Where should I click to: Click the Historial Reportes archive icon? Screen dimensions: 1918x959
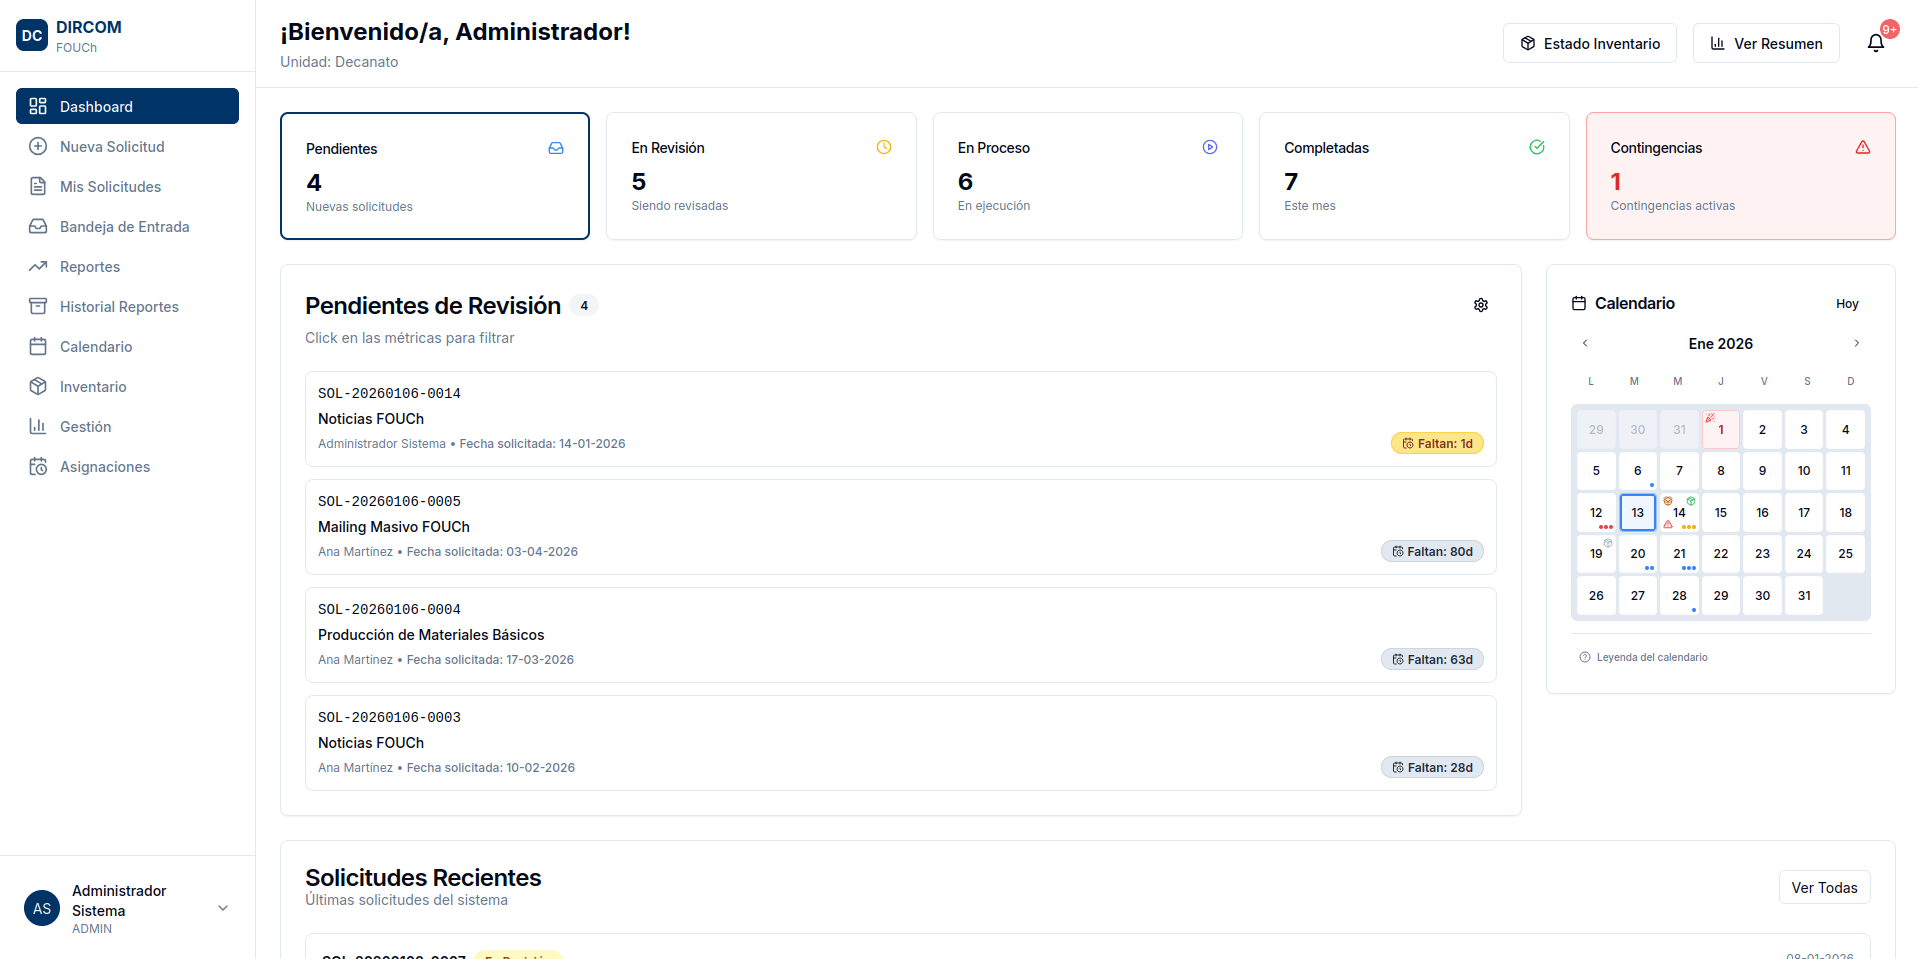tap(38, 306)
